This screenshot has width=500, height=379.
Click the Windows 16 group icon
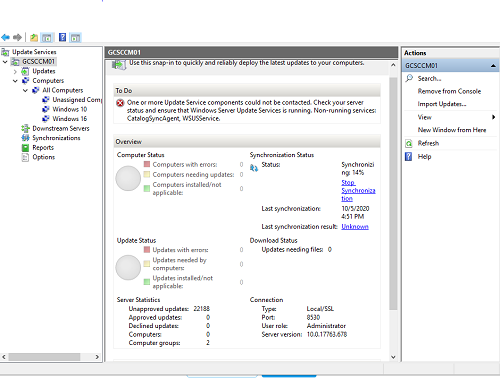(x=46, y=119)
